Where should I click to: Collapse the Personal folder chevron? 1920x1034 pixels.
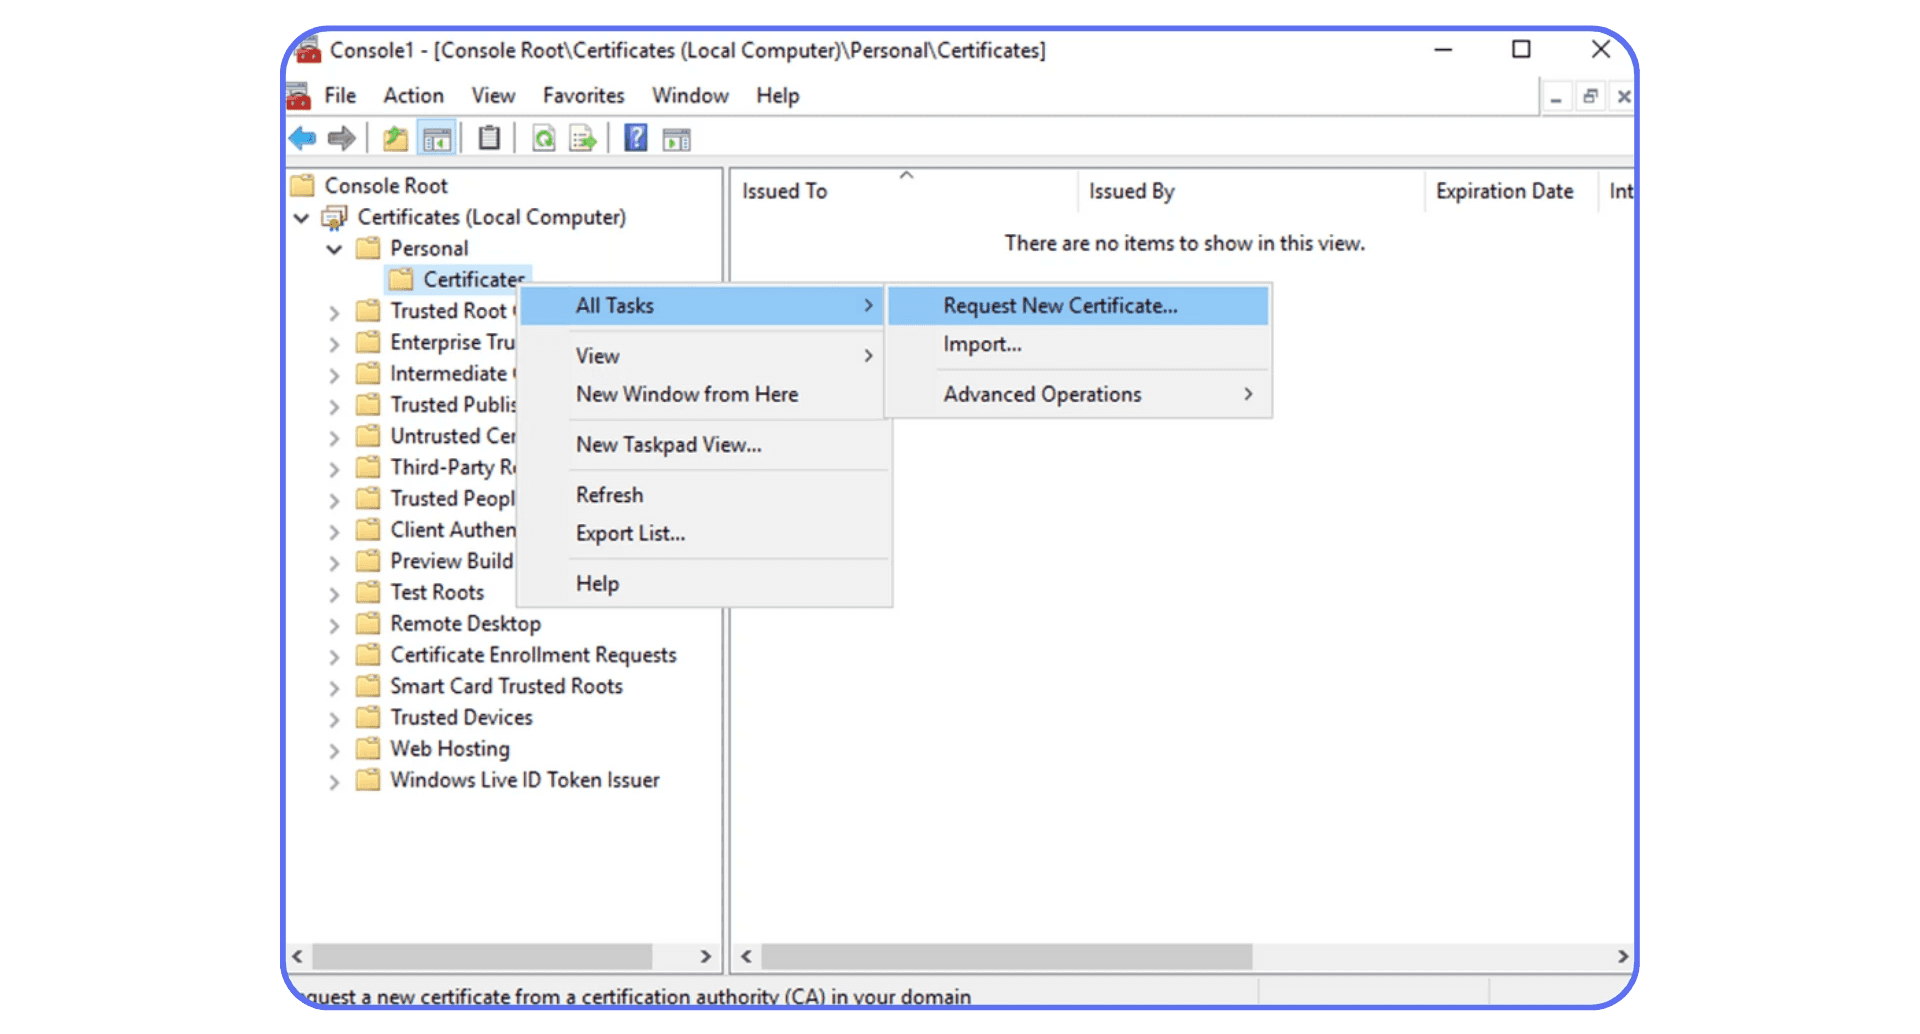(333, 249)
